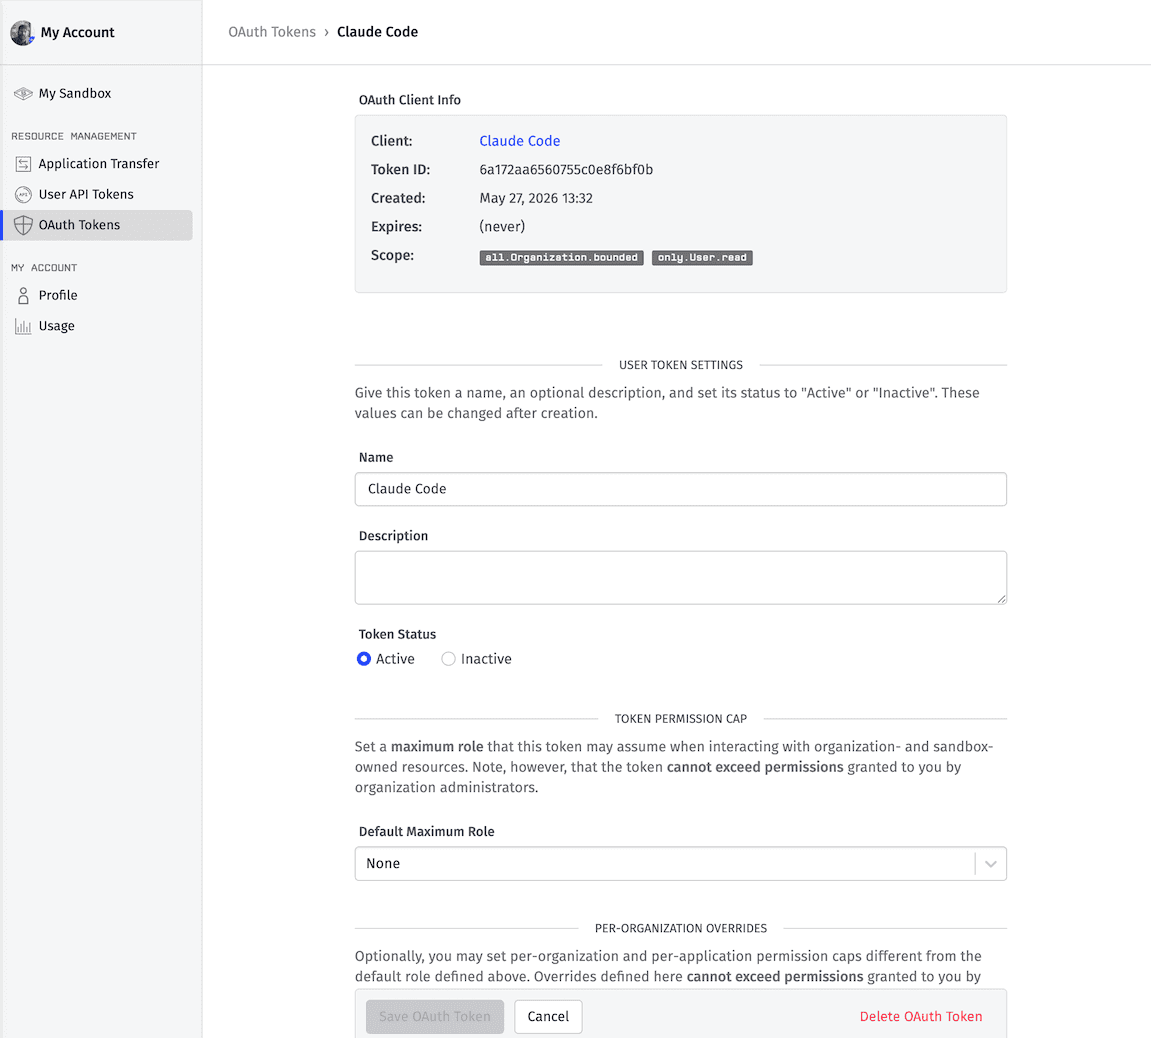This screenshot has height=1038, width=1151.
Task: Click the Token Status label
Action: [397, 634]
